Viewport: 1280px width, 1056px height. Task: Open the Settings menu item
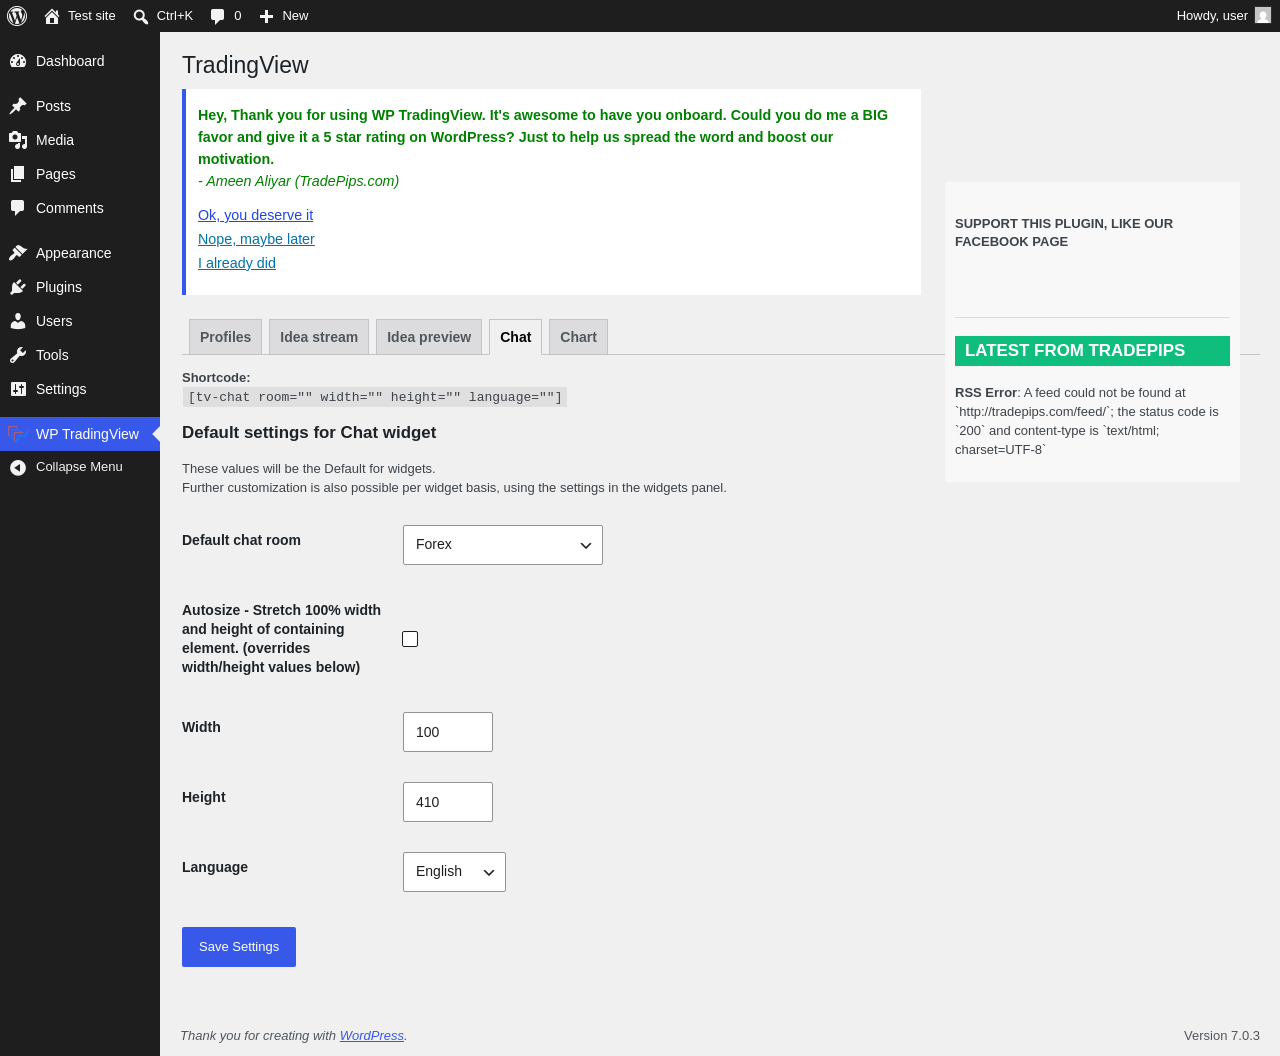(80, 389)
